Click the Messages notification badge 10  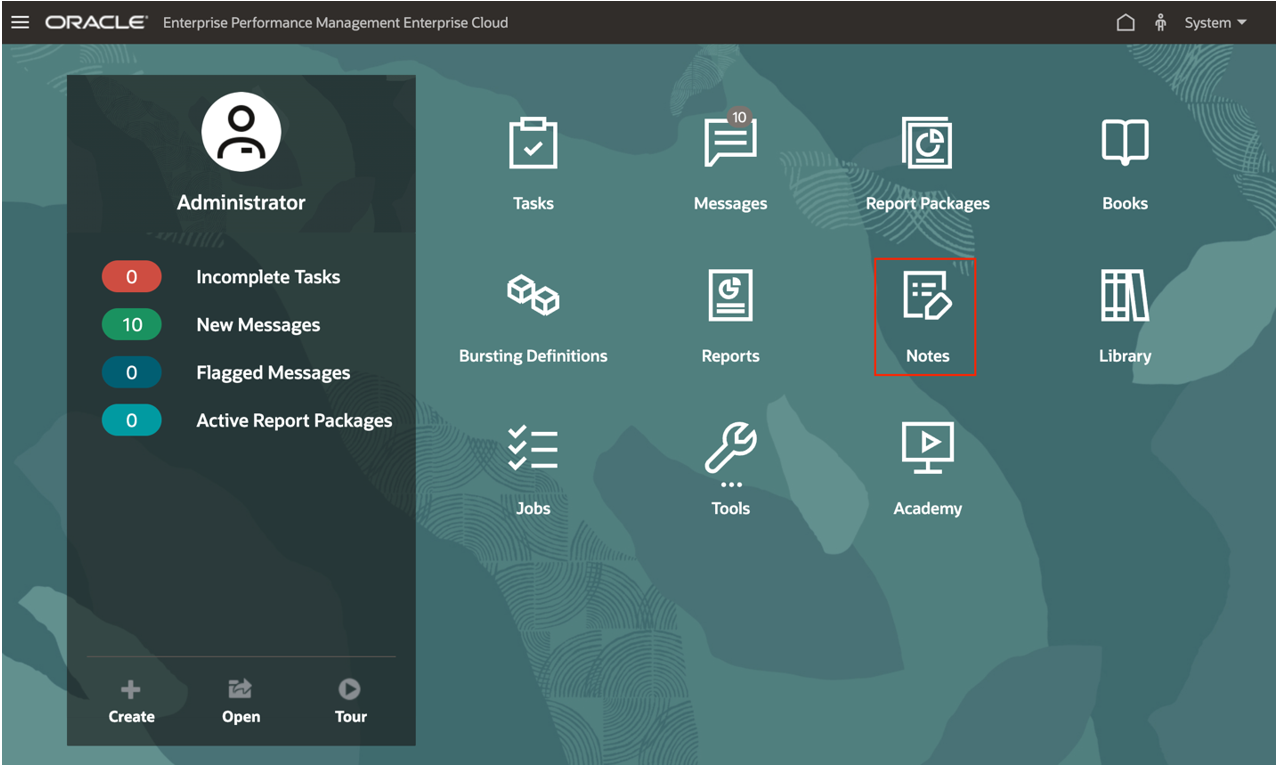[739, 117]
